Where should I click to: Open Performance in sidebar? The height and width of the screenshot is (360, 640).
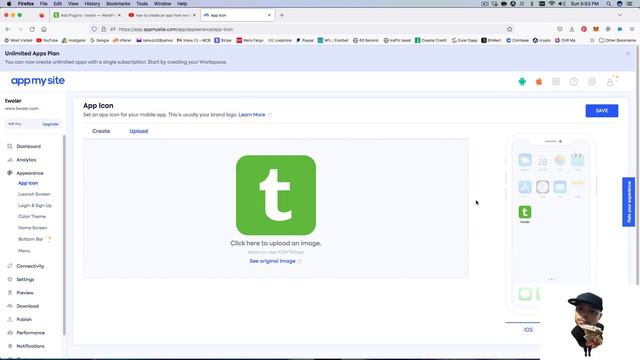31,333
